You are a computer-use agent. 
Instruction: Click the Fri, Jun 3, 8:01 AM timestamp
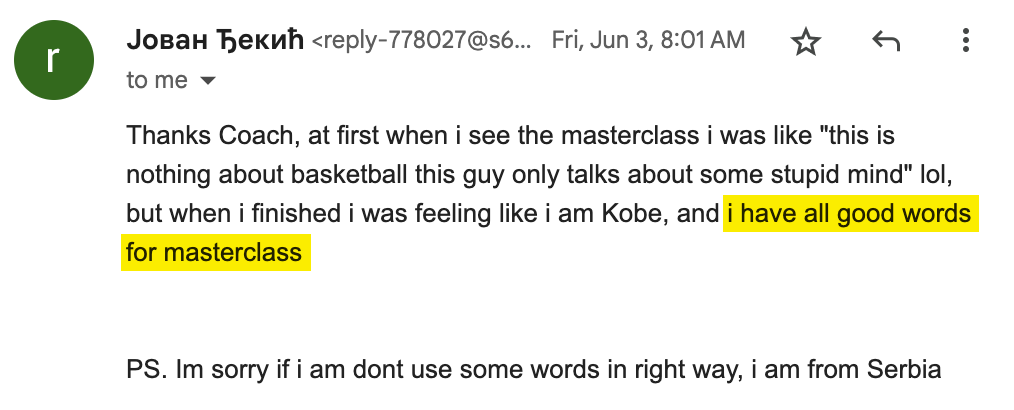point(647,41)
